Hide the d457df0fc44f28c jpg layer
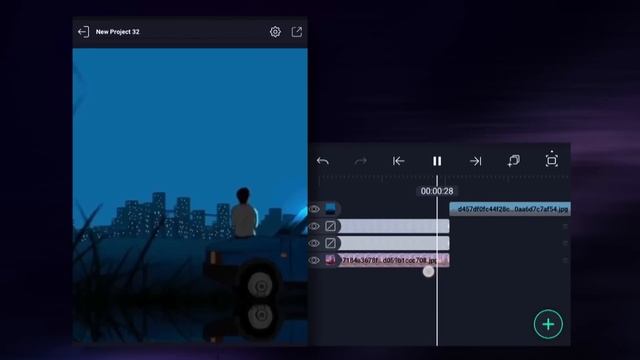The image size is (640, 360). coord(314,209)
